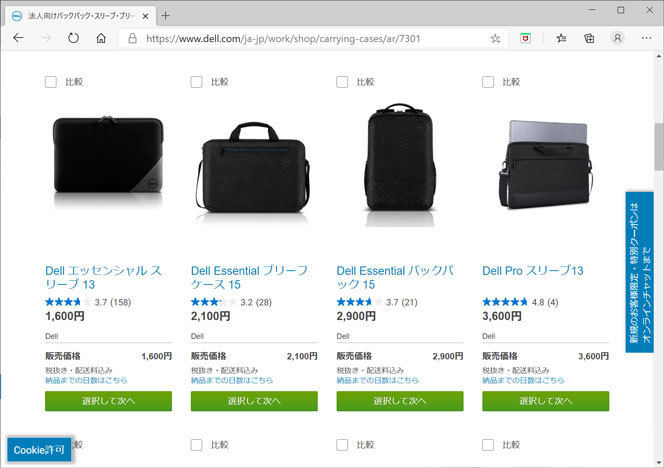The image size is (664, 468).
Task: Click the large 3,600円 price text
Action: [502, 316]
